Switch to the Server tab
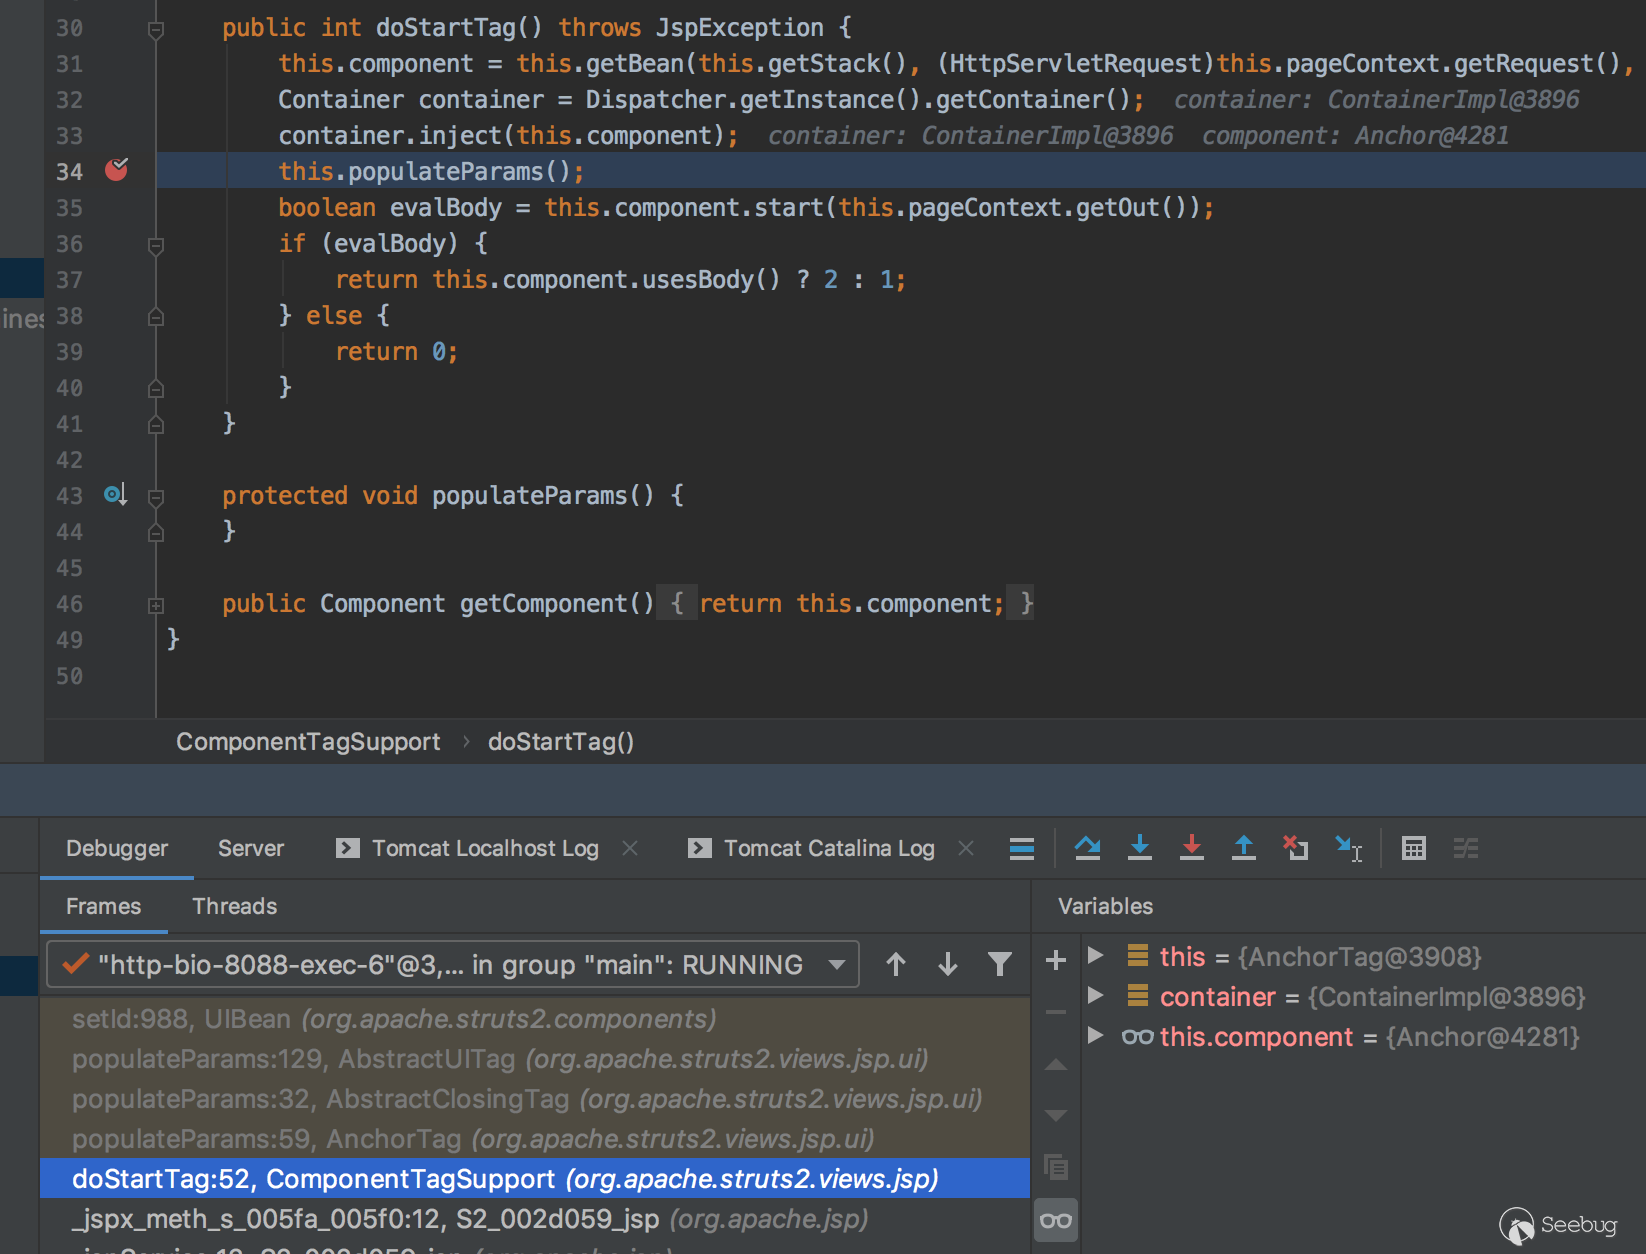Screen dimensions: 1646x1254 click(x=250, y=848)
